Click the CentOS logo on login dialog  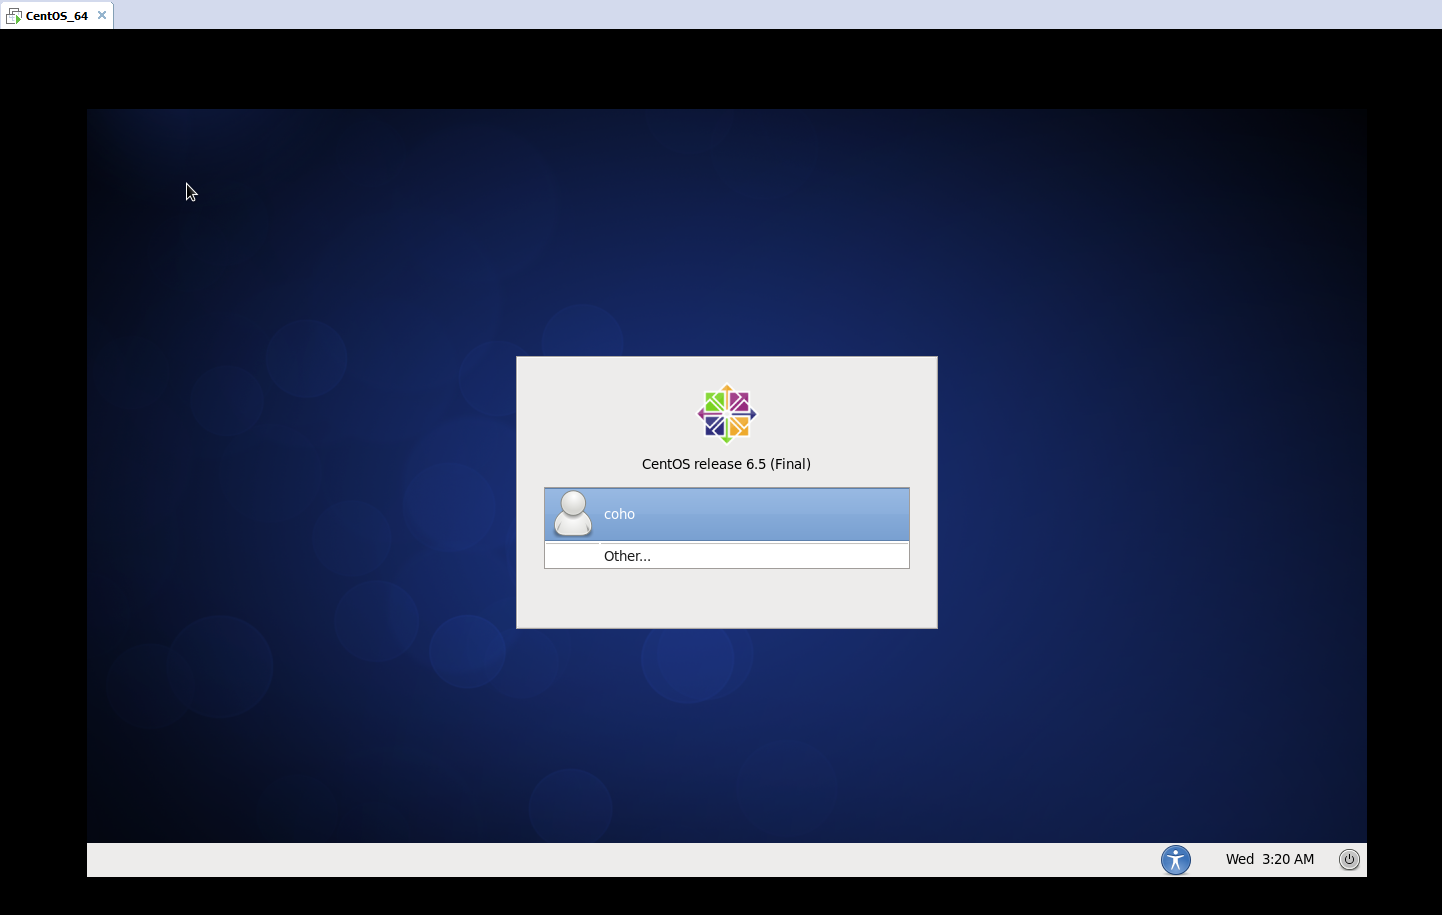point(727,414)
